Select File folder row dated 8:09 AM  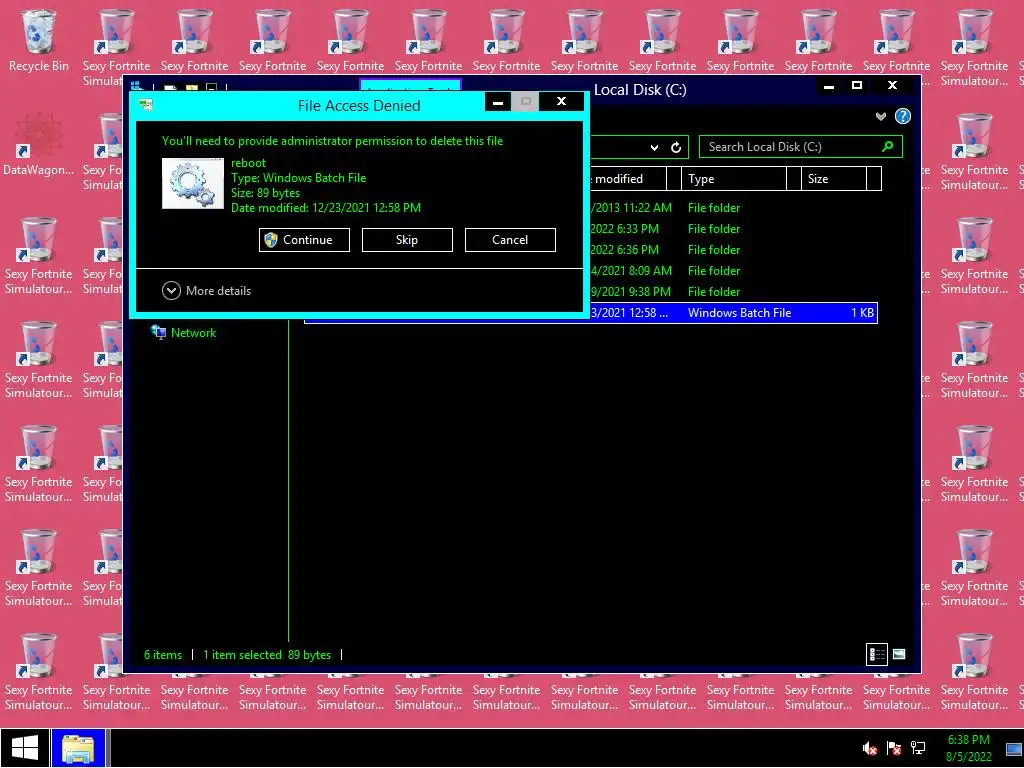pos(733,270)
